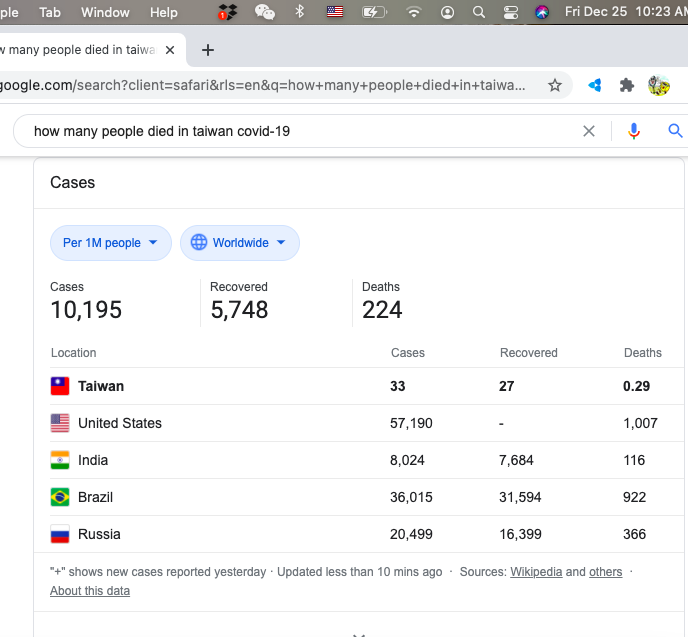The height and width of the screenshot is (637, 688).
Task: Open the Window menu
Action: coord(105,13)
